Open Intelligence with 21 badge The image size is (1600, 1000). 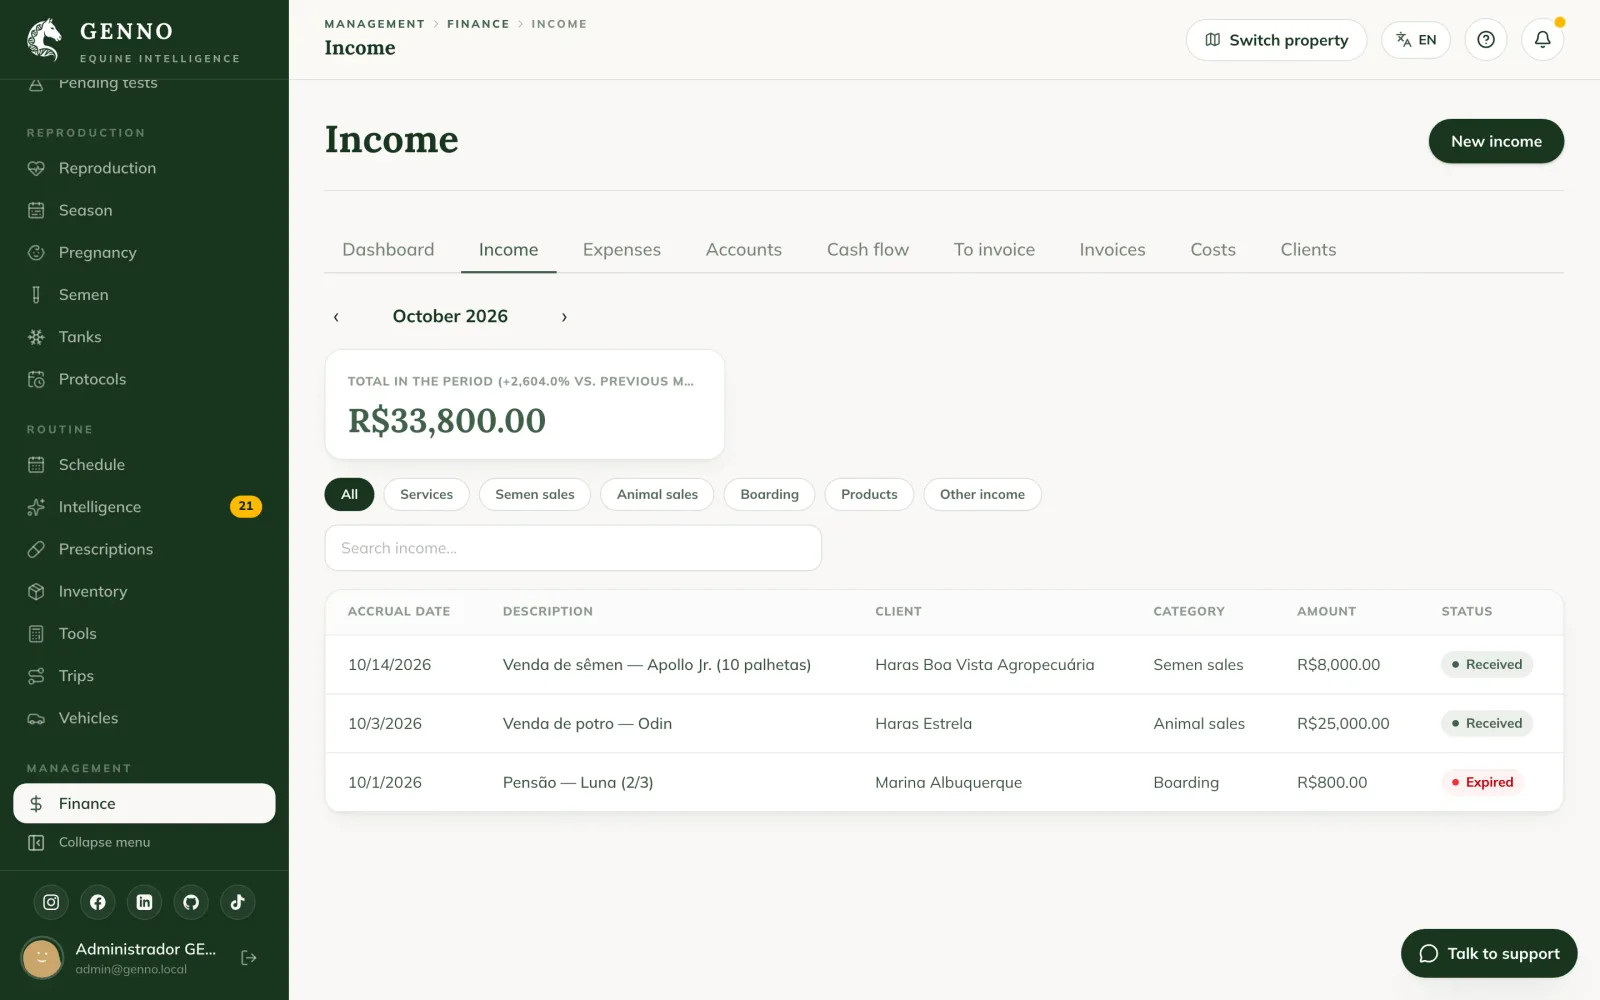[144, 507]
